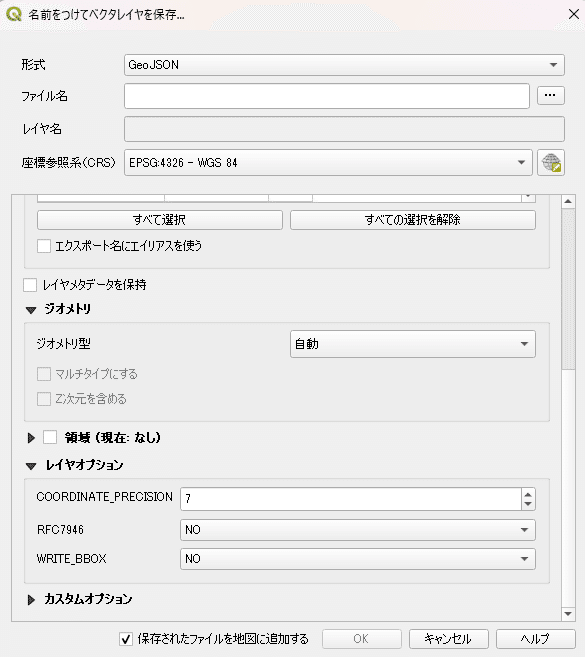This screenshot has width=585, height=657.
Task: Check the Z次元を含める checkbox
Action: [x=44, y=399]
